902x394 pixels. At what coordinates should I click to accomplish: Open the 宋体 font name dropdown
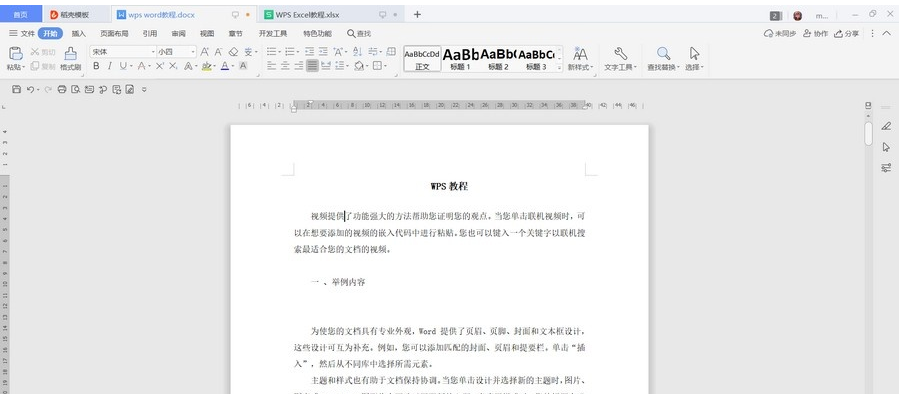(x=123, y=52)
